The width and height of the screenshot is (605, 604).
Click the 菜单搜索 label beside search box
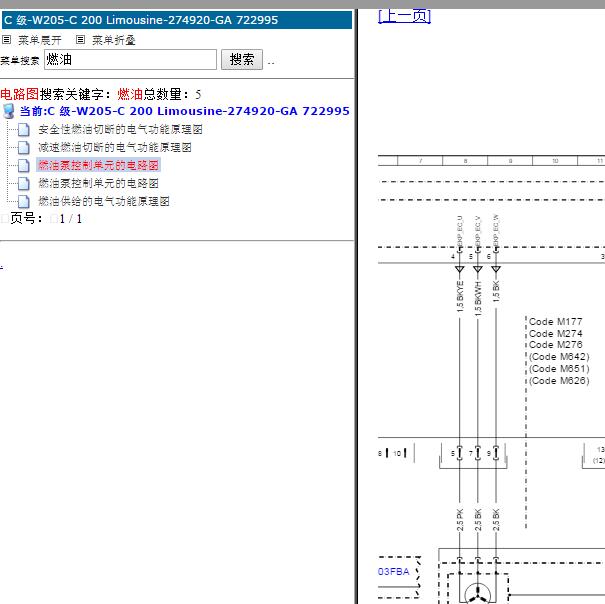click(x=20, y=61)
